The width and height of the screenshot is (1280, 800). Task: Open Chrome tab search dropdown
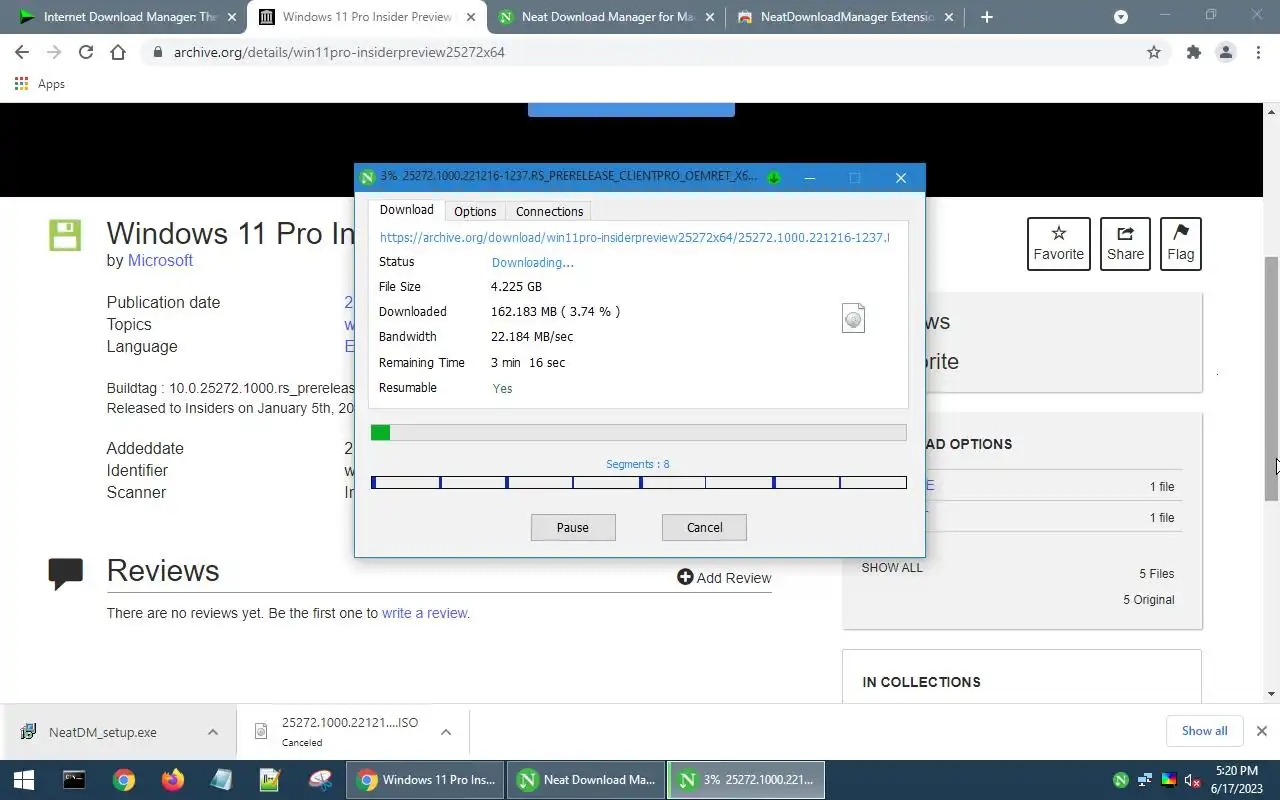[1121, 17]
